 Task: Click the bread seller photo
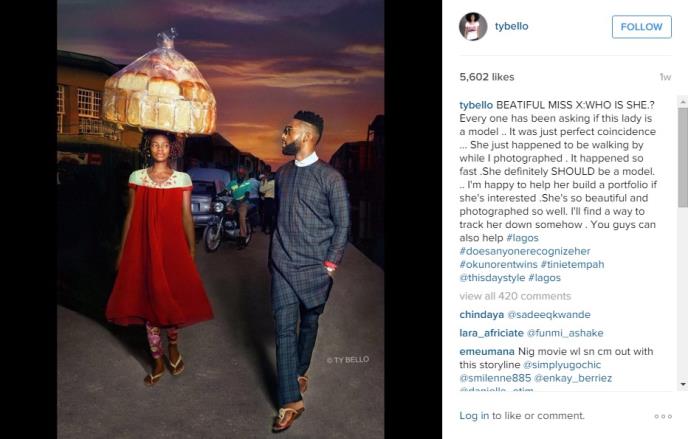[x=221, y=219]
